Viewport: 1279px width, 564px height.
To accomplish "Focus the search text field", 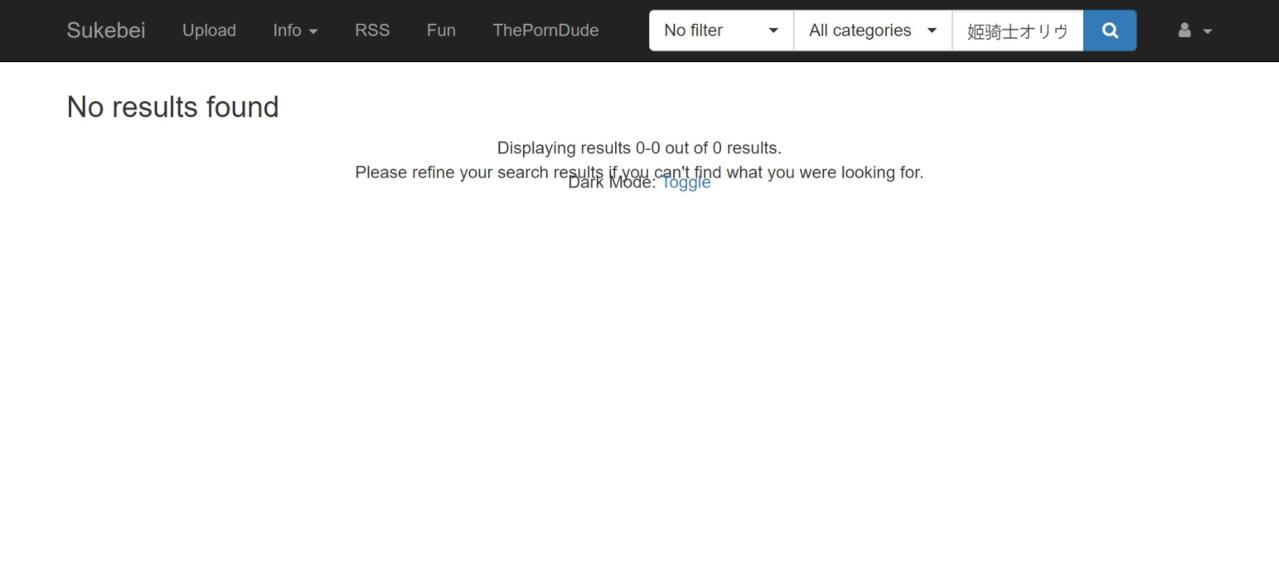I will click(1016, 30).
